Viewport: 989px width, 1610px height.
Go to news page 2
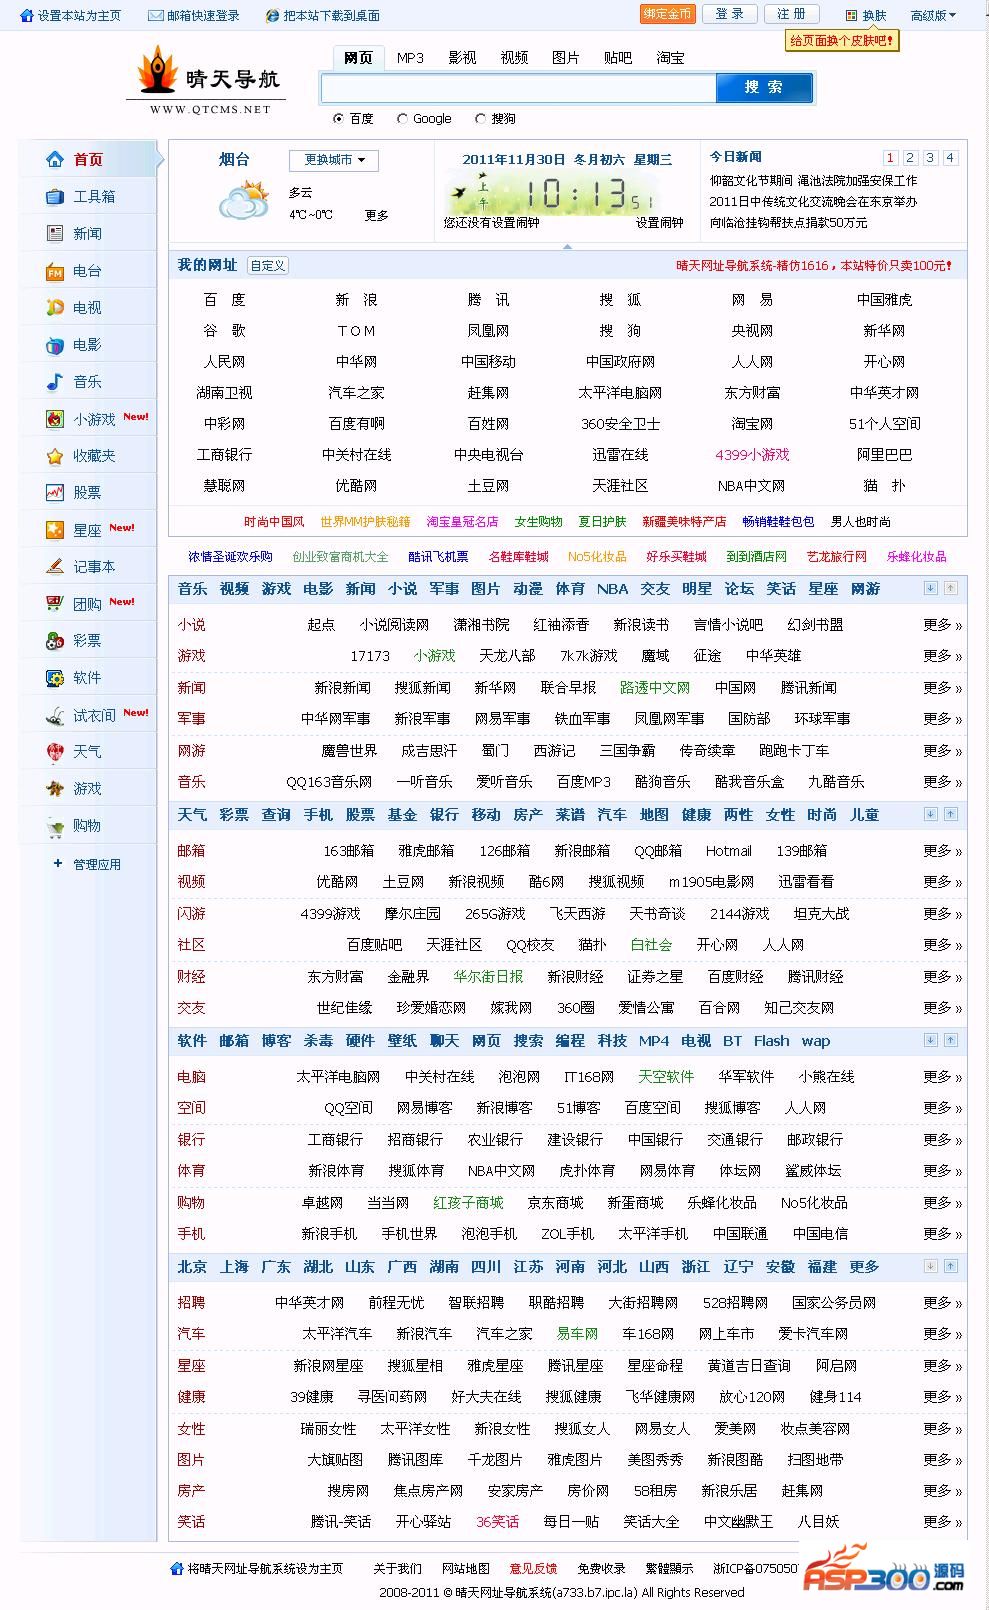[x=910, y=157]
